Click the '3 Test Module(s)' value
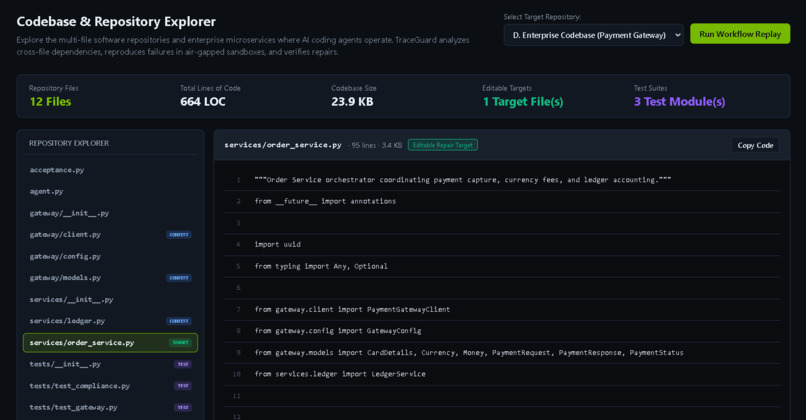Screen dimensions: 806x420 pyautogui.click(x=679, y=102)
